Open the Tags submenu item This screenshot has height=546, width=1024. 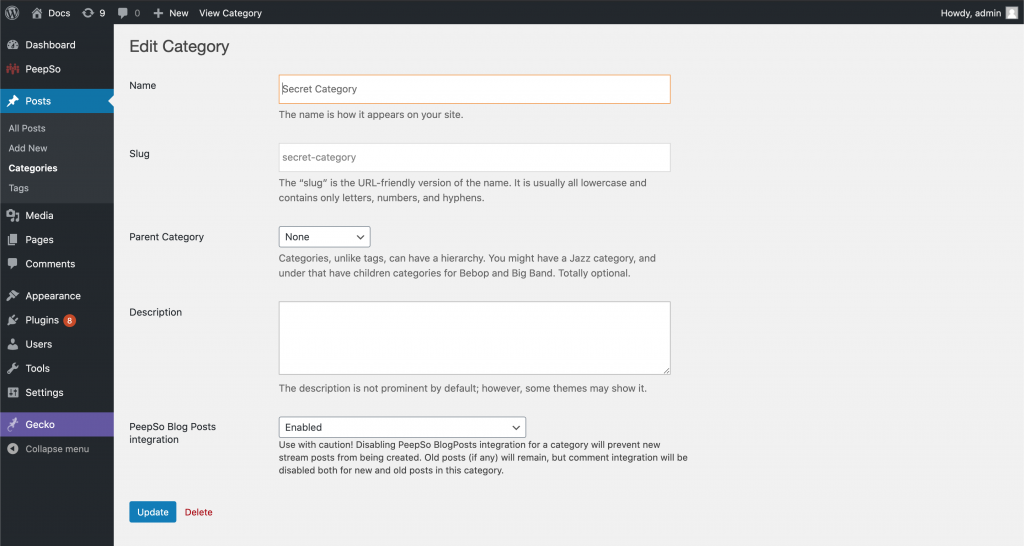18,187
